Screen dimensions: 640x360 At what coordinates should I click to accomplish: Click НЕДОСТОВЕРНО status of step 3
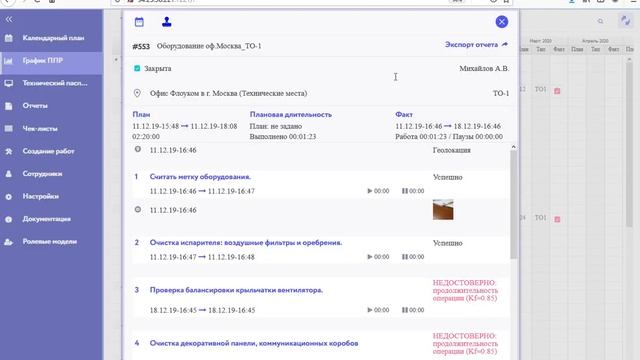point(465,290)
